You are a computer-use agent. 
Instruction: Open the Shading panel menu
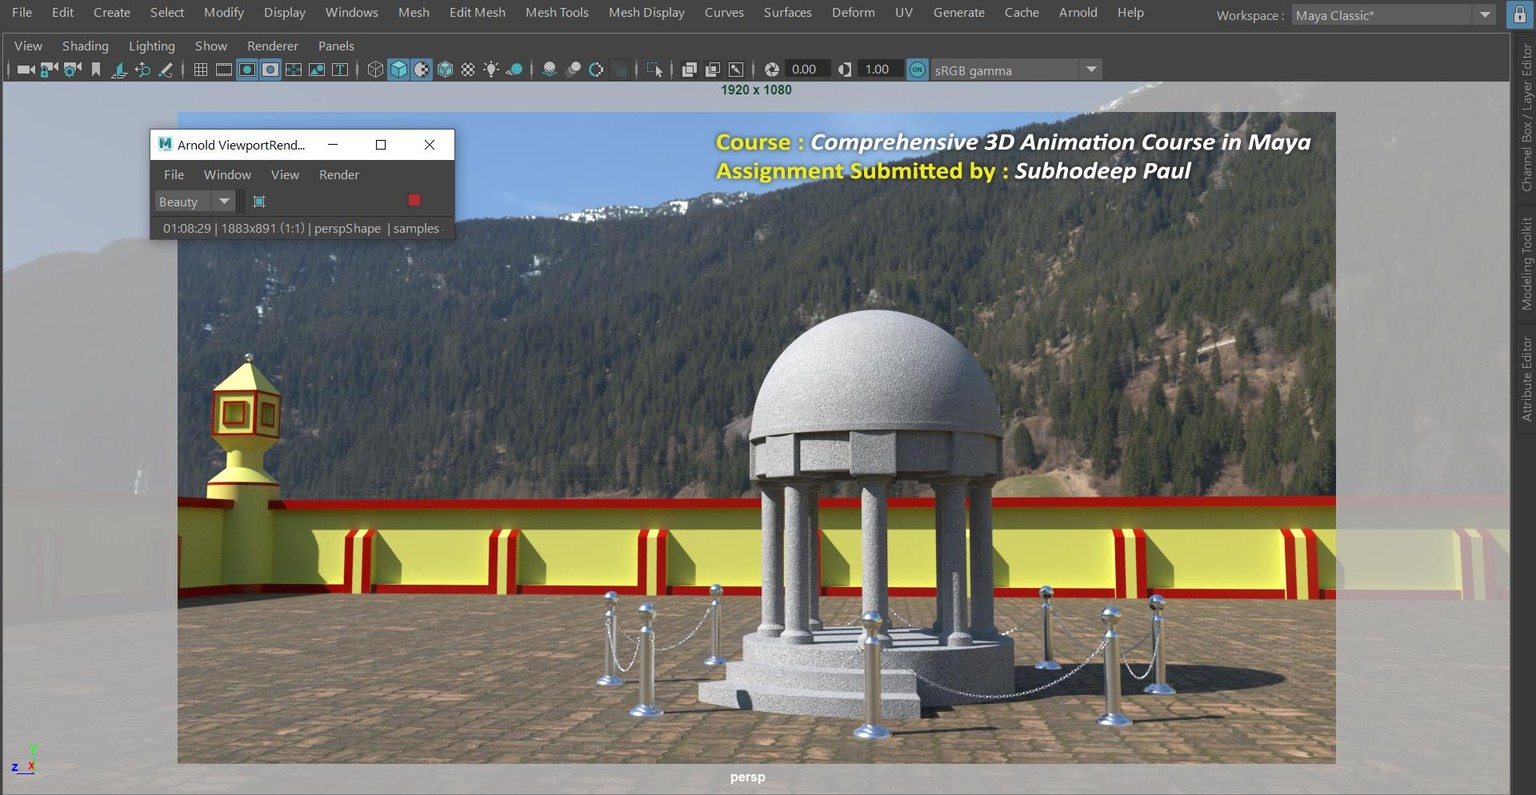point(85,46)
